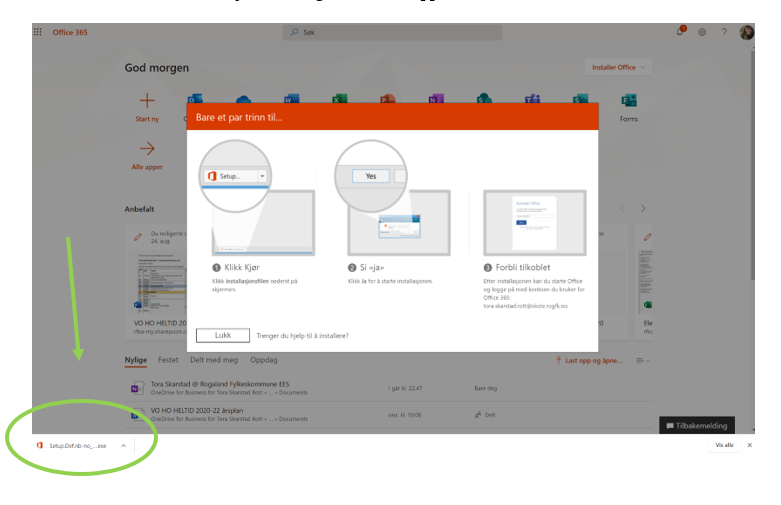Screen dimensions: 781x505
Task: Click the Delt sharing indicator on årsplan row
Action: [x=485, y=415]
